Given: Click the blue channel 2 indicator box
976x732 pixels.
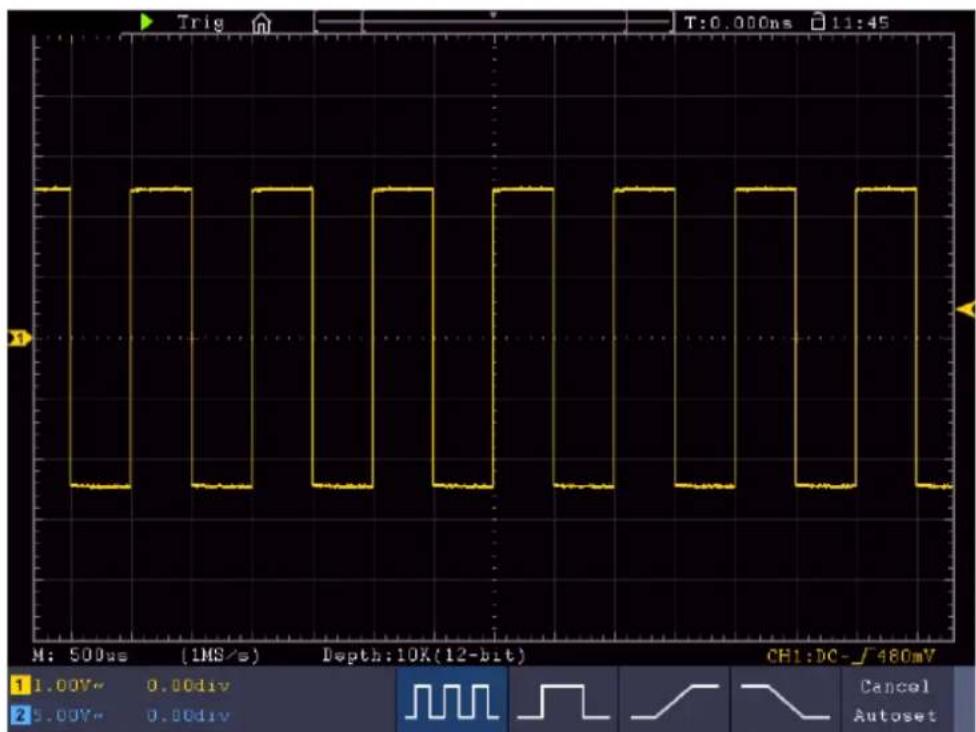Looking at the screenshot, I should (20, 715).
